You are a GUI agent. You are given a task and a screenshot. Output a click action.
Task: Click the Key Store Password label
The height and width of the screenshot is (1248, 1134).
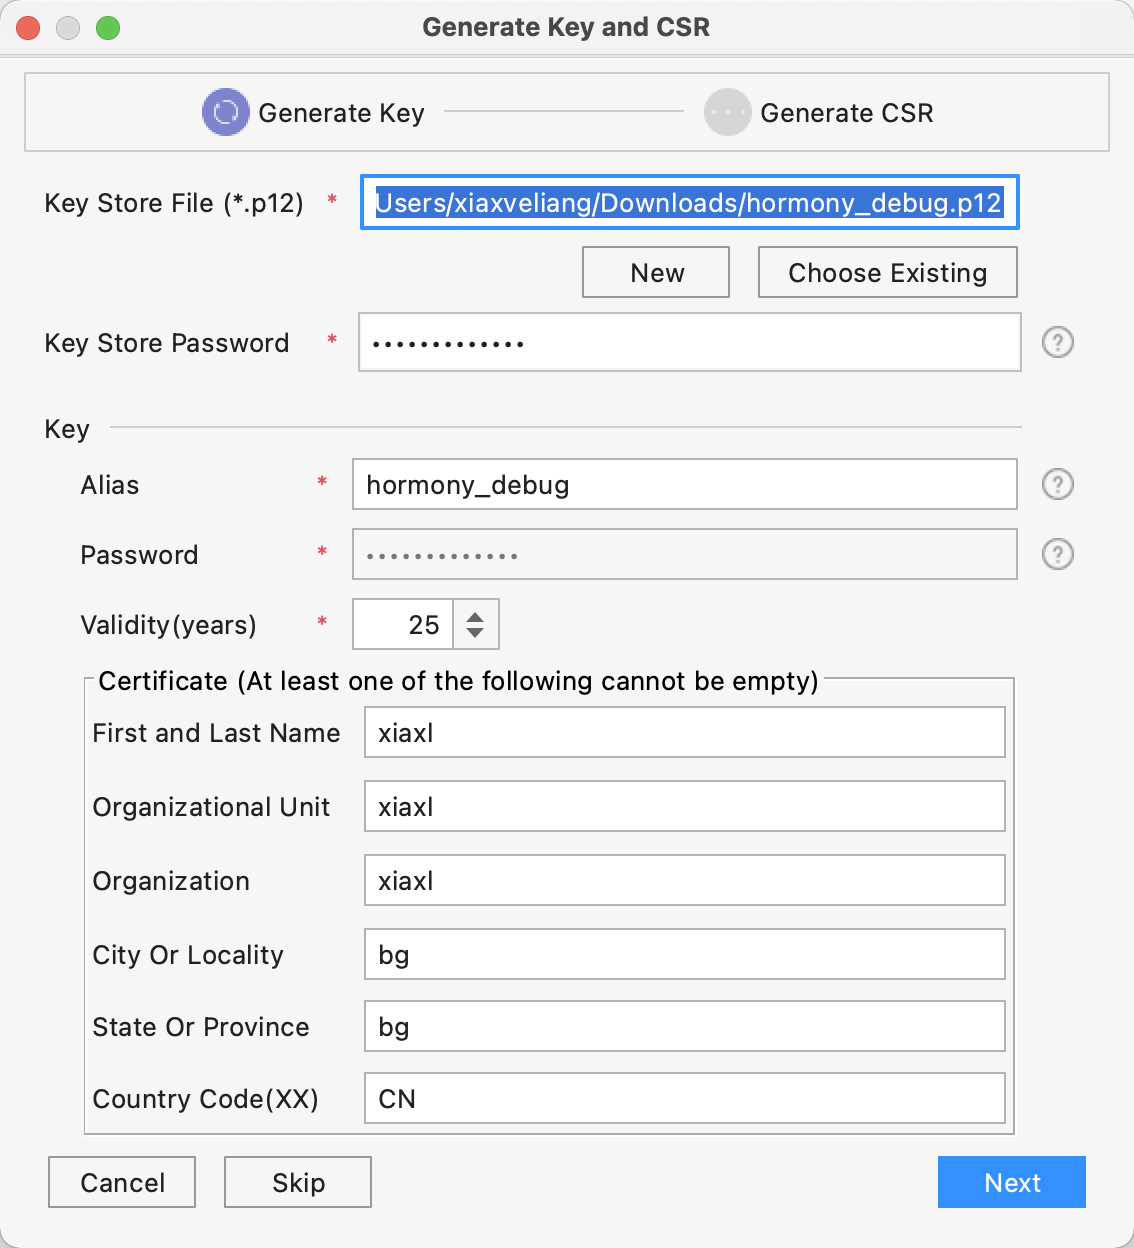[167, 343]
